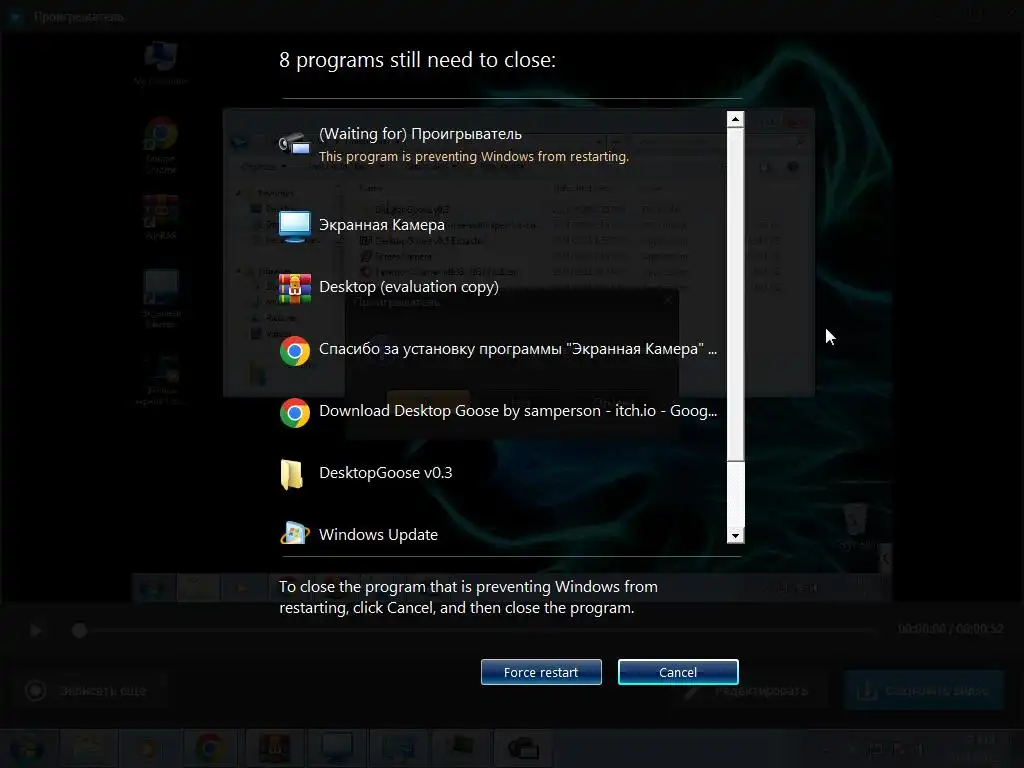Click the Cancel button
1024x768 pixels.
tap(678, 672)
